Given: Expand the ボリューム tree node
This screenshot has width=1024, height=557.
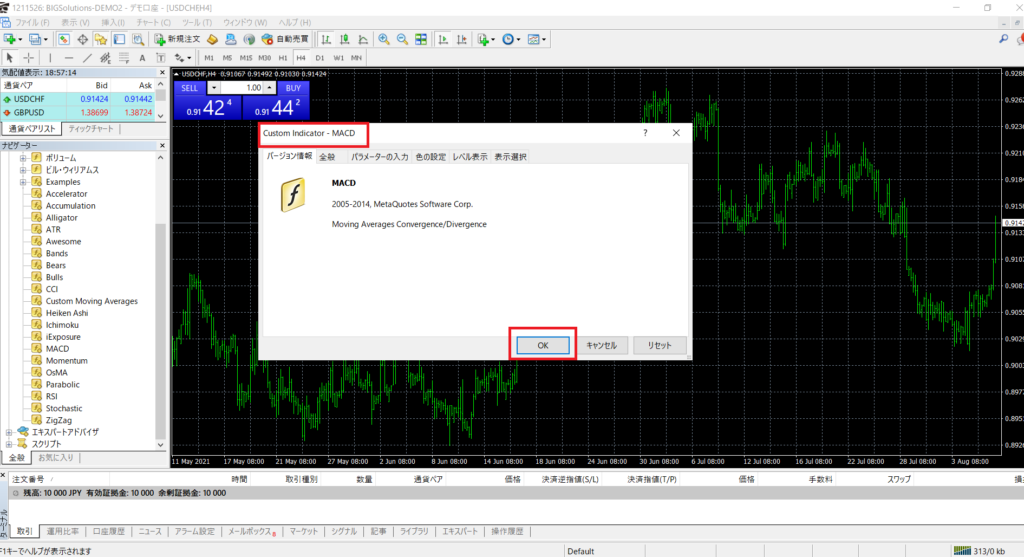Looking at the screenshot, I should (x=23, y=158).
